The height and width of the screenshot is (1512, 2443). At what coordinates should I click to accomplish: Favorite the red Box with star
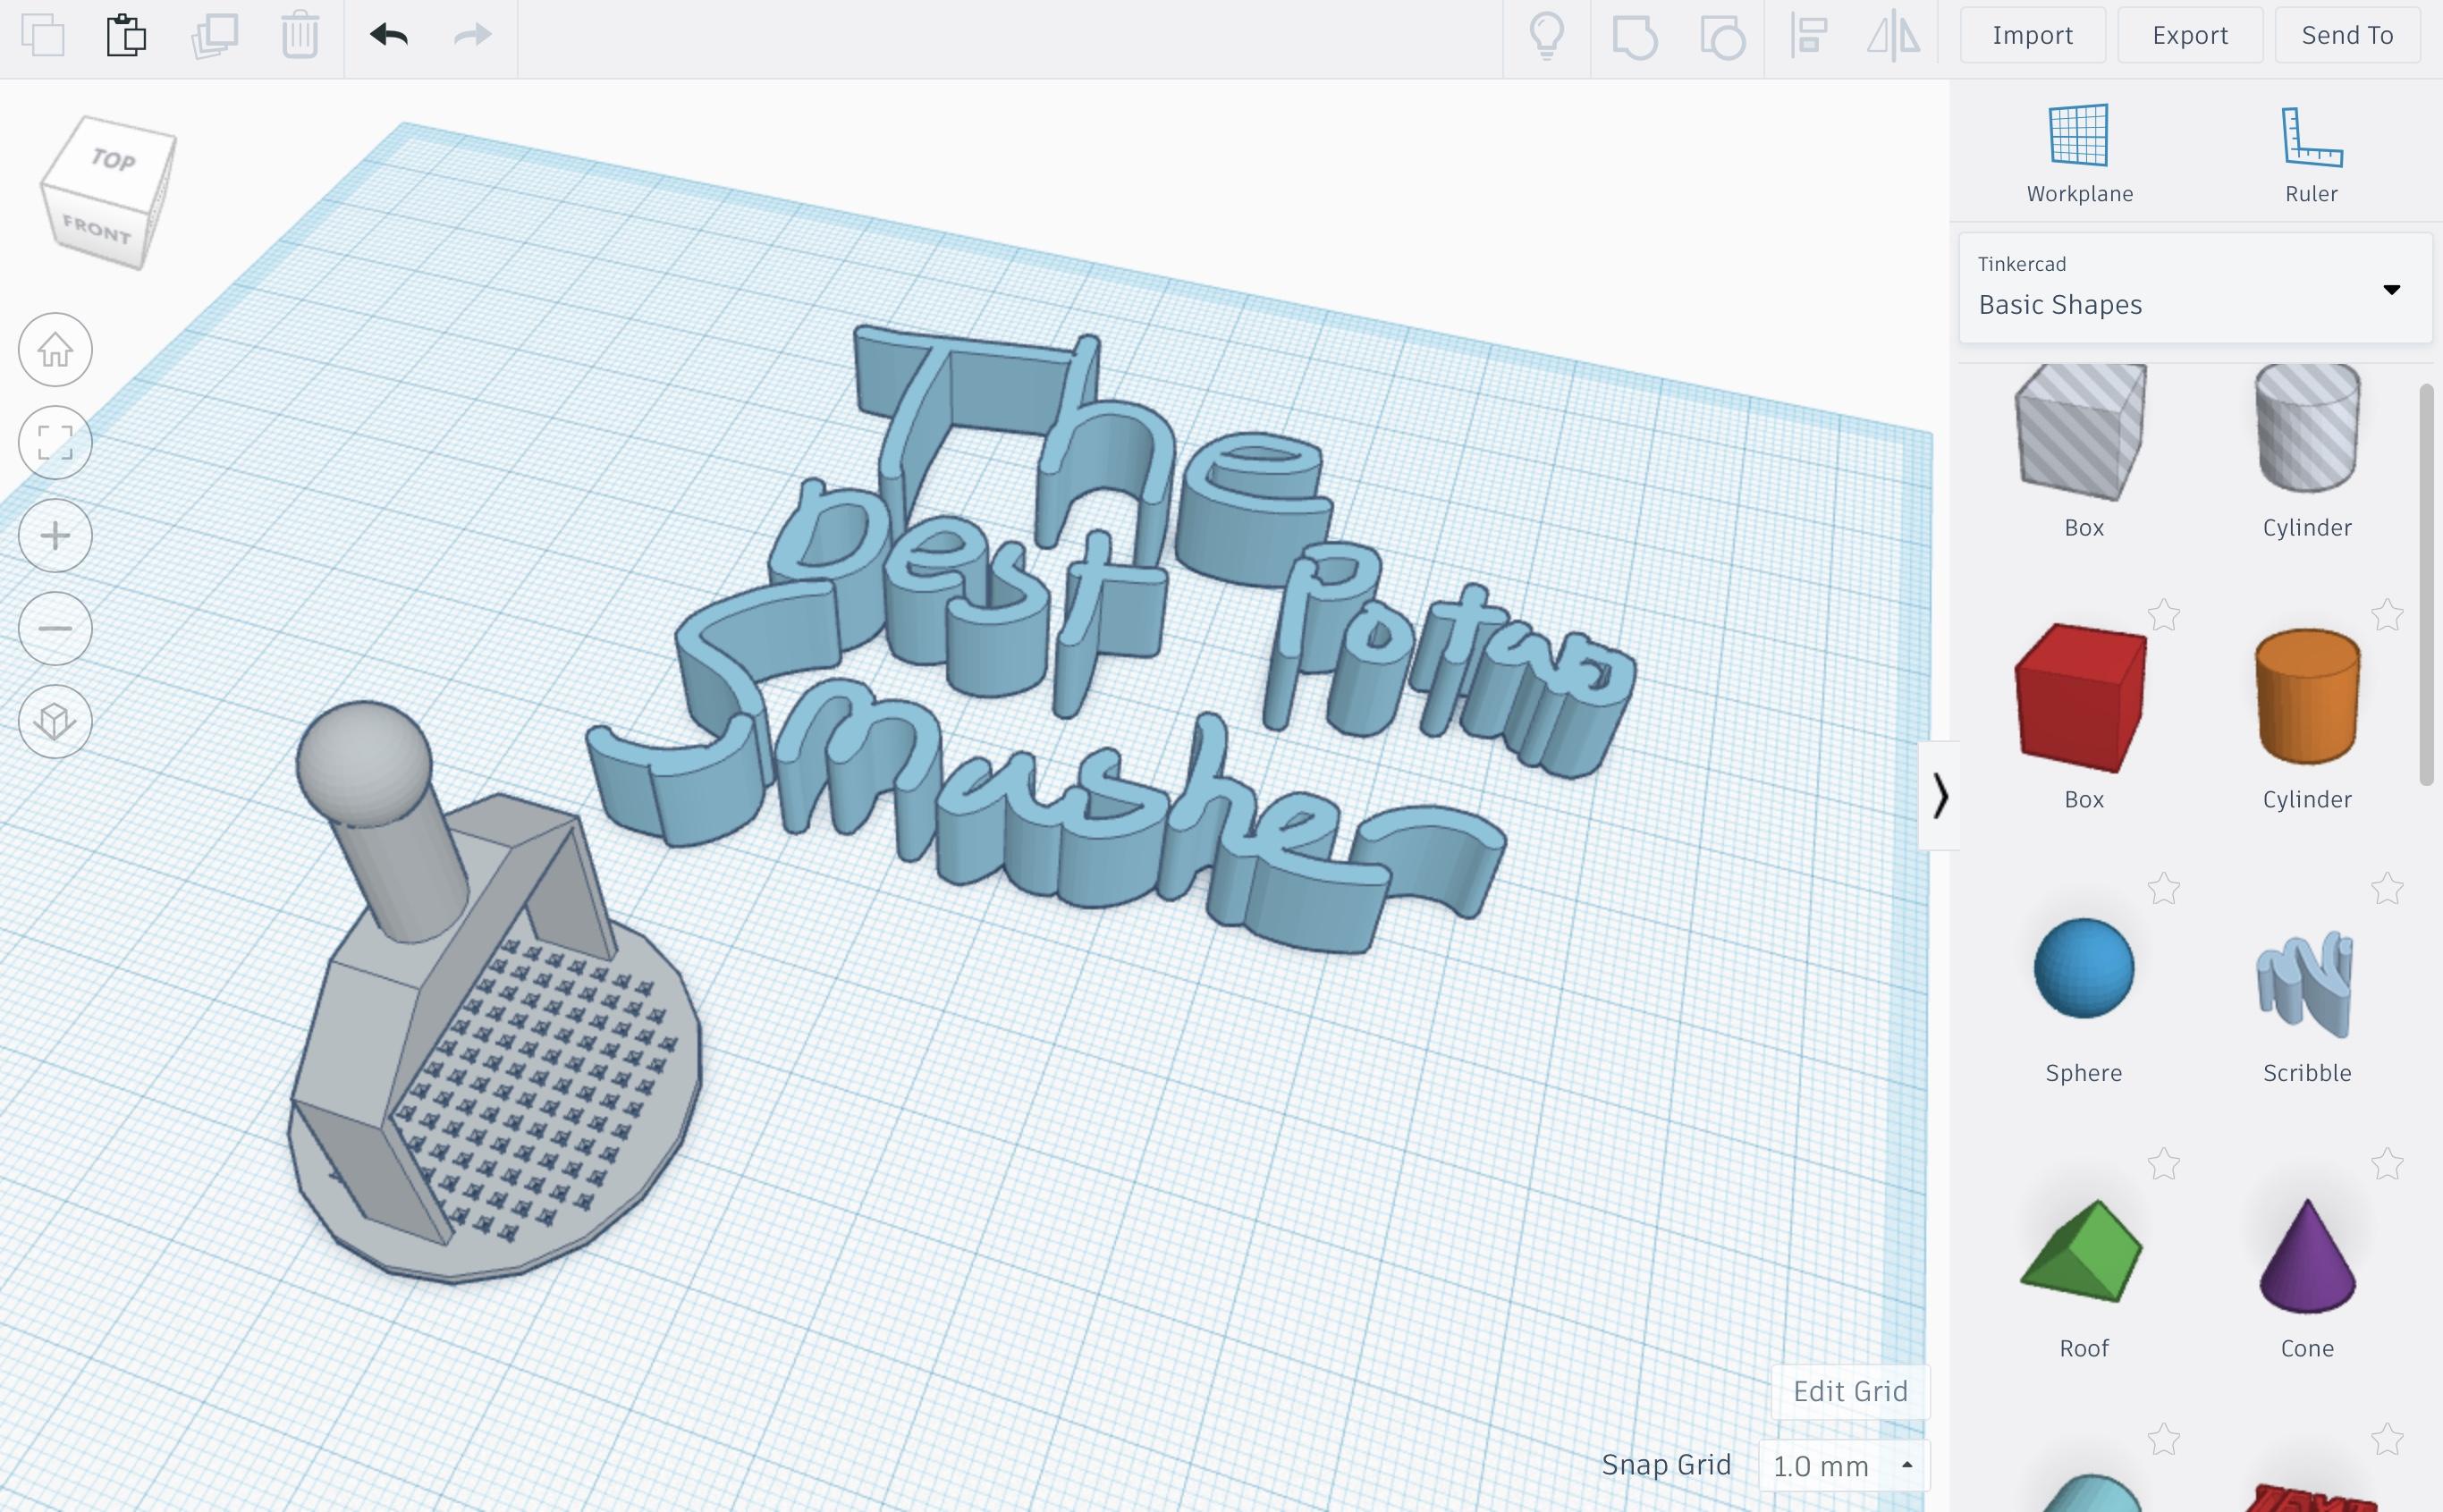pos(2164,614)
